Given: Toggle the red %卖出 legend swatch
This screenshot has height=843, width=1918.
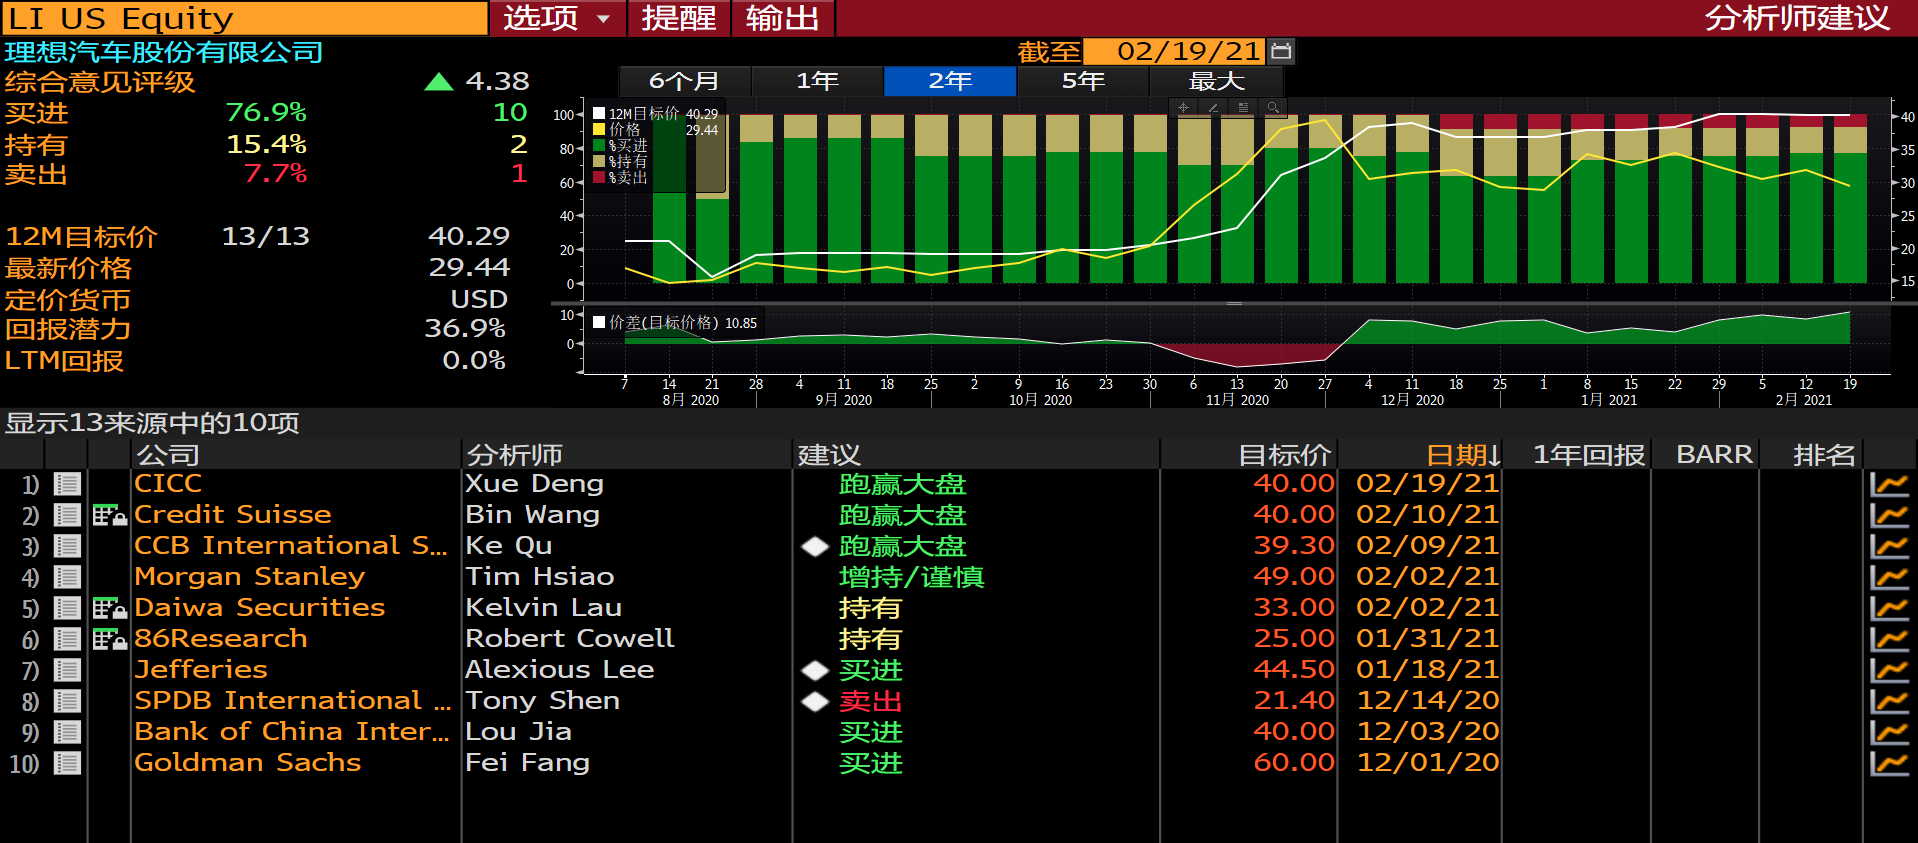Looking at the screenshot, I should [x=599, y=178].
